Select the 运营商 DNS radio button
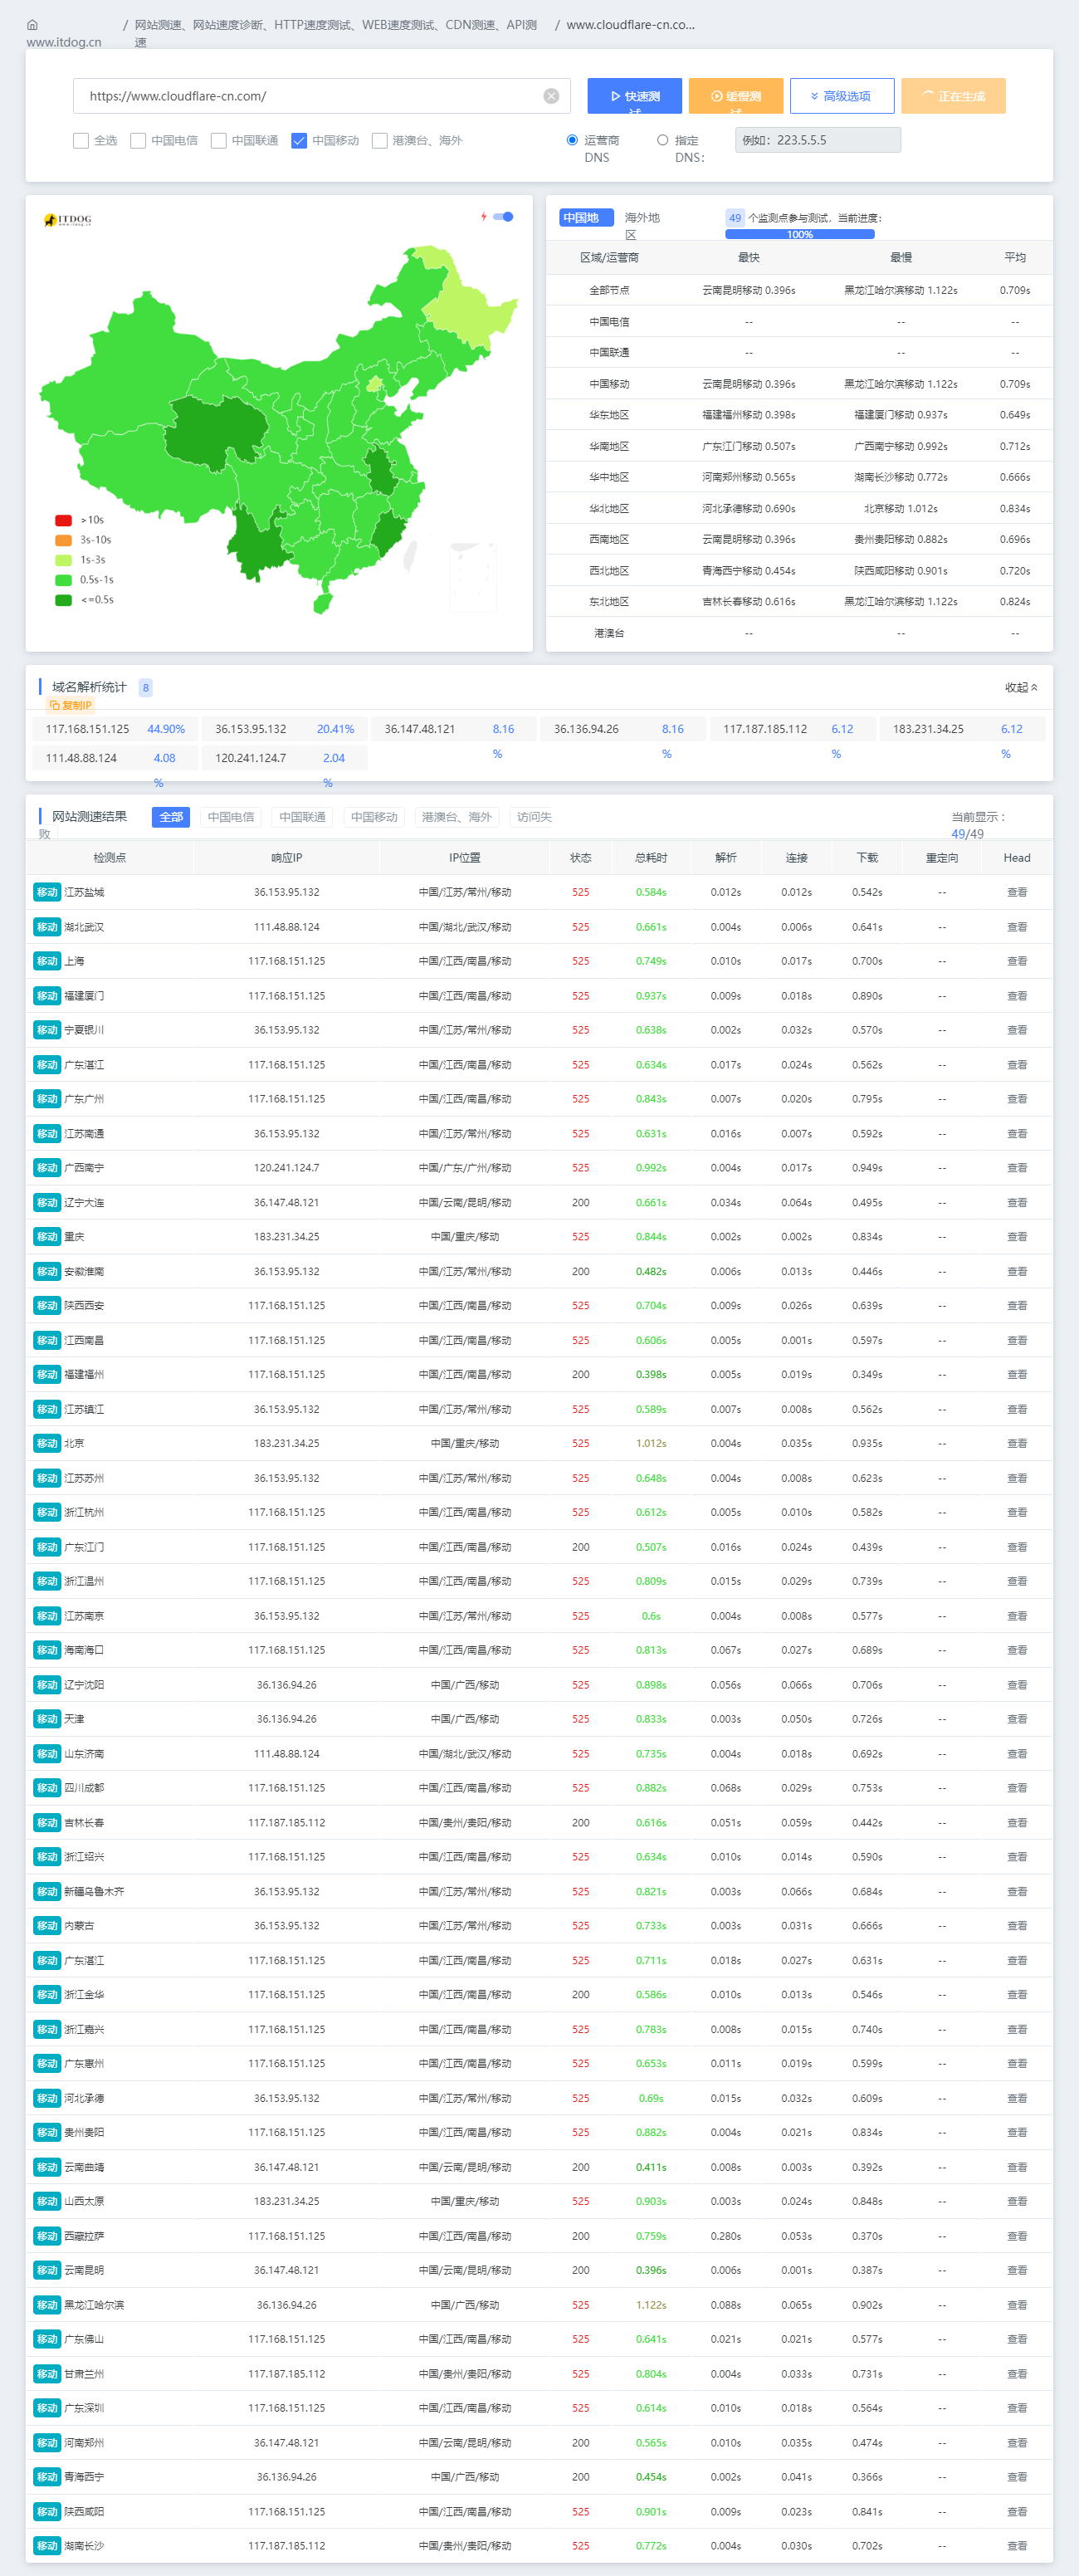 572,140
